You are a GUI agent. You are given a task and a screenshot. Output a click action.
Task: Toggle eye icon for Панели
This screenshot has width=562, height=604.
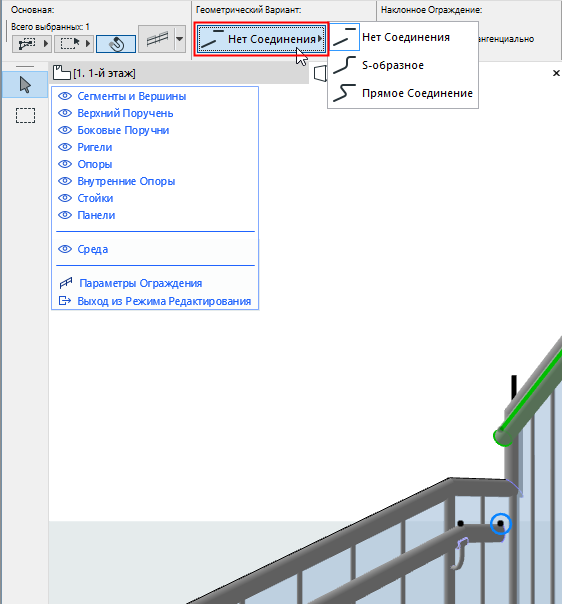point(65,215)
